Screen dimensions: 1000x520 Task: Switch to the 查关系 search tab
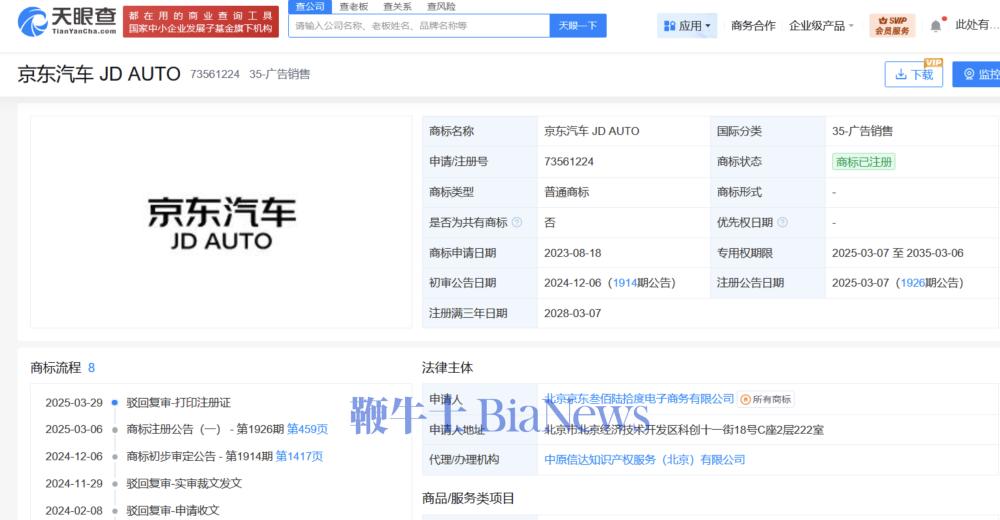(x=396, y=6)
